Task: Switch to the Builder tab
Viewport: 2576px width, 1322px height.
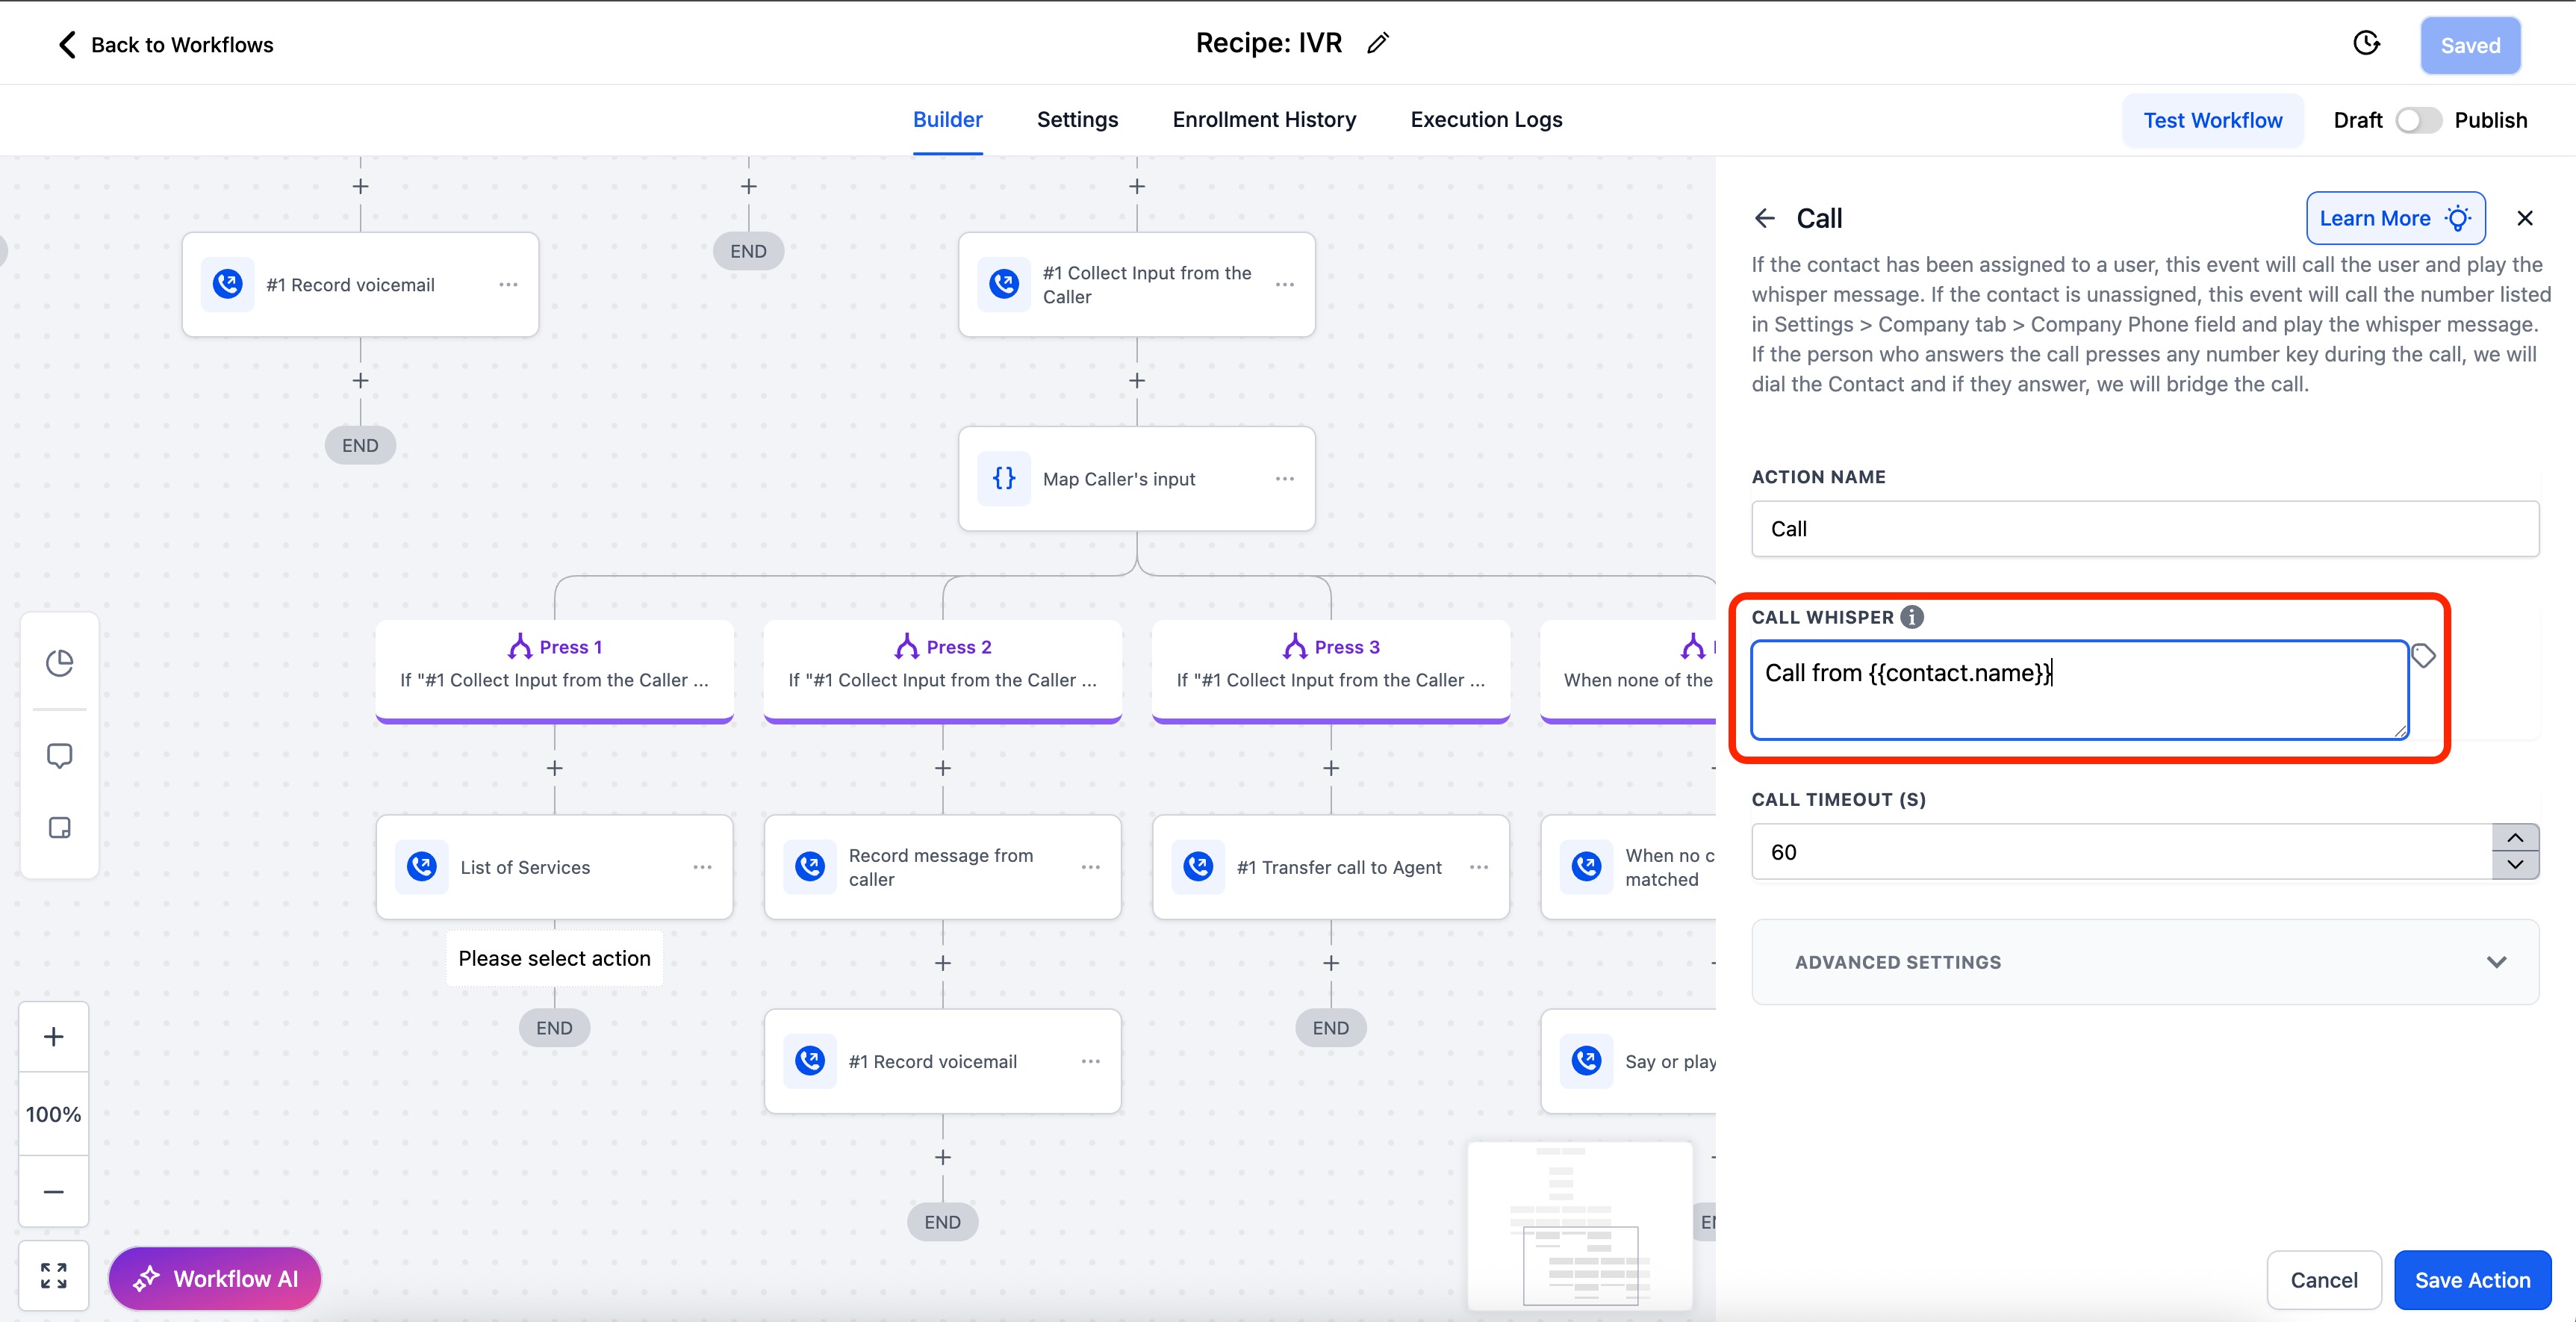Action: tap(947, 119)
